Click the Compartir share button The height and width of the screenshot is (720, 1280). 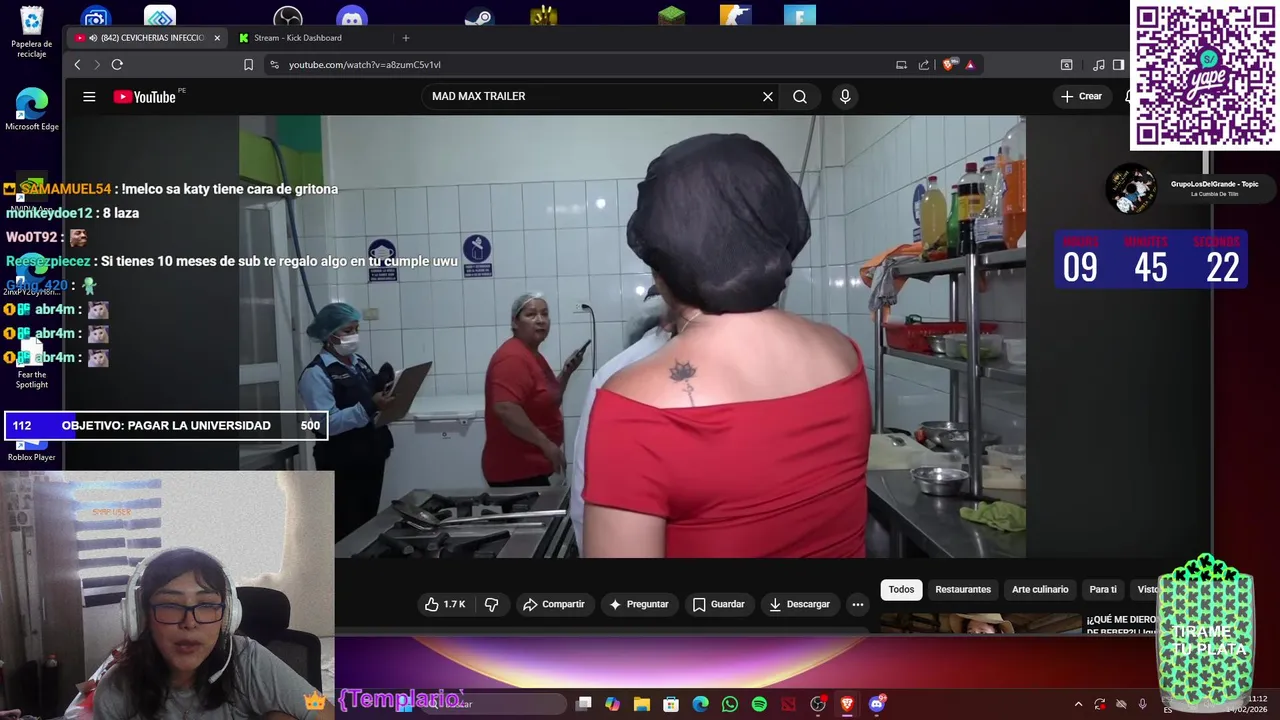tap(554, 604)
